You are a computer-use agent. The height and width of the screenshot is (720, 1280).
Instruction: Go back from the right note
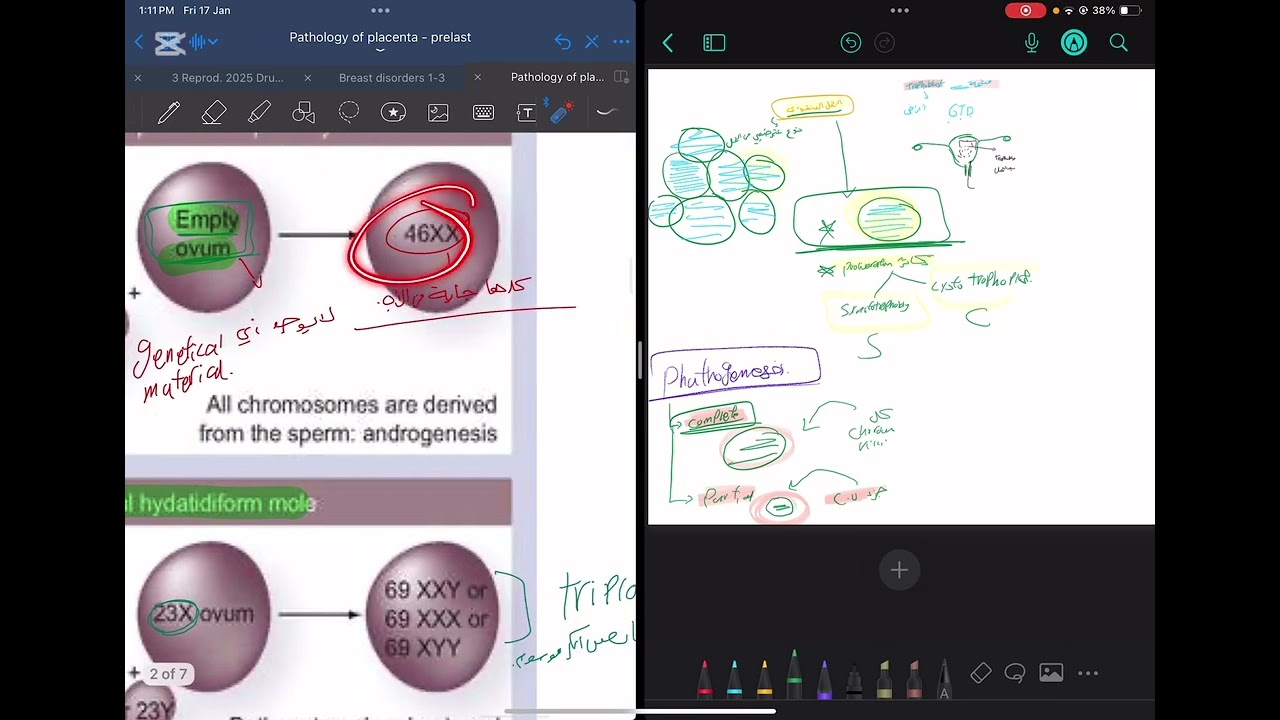pos(668,43)
